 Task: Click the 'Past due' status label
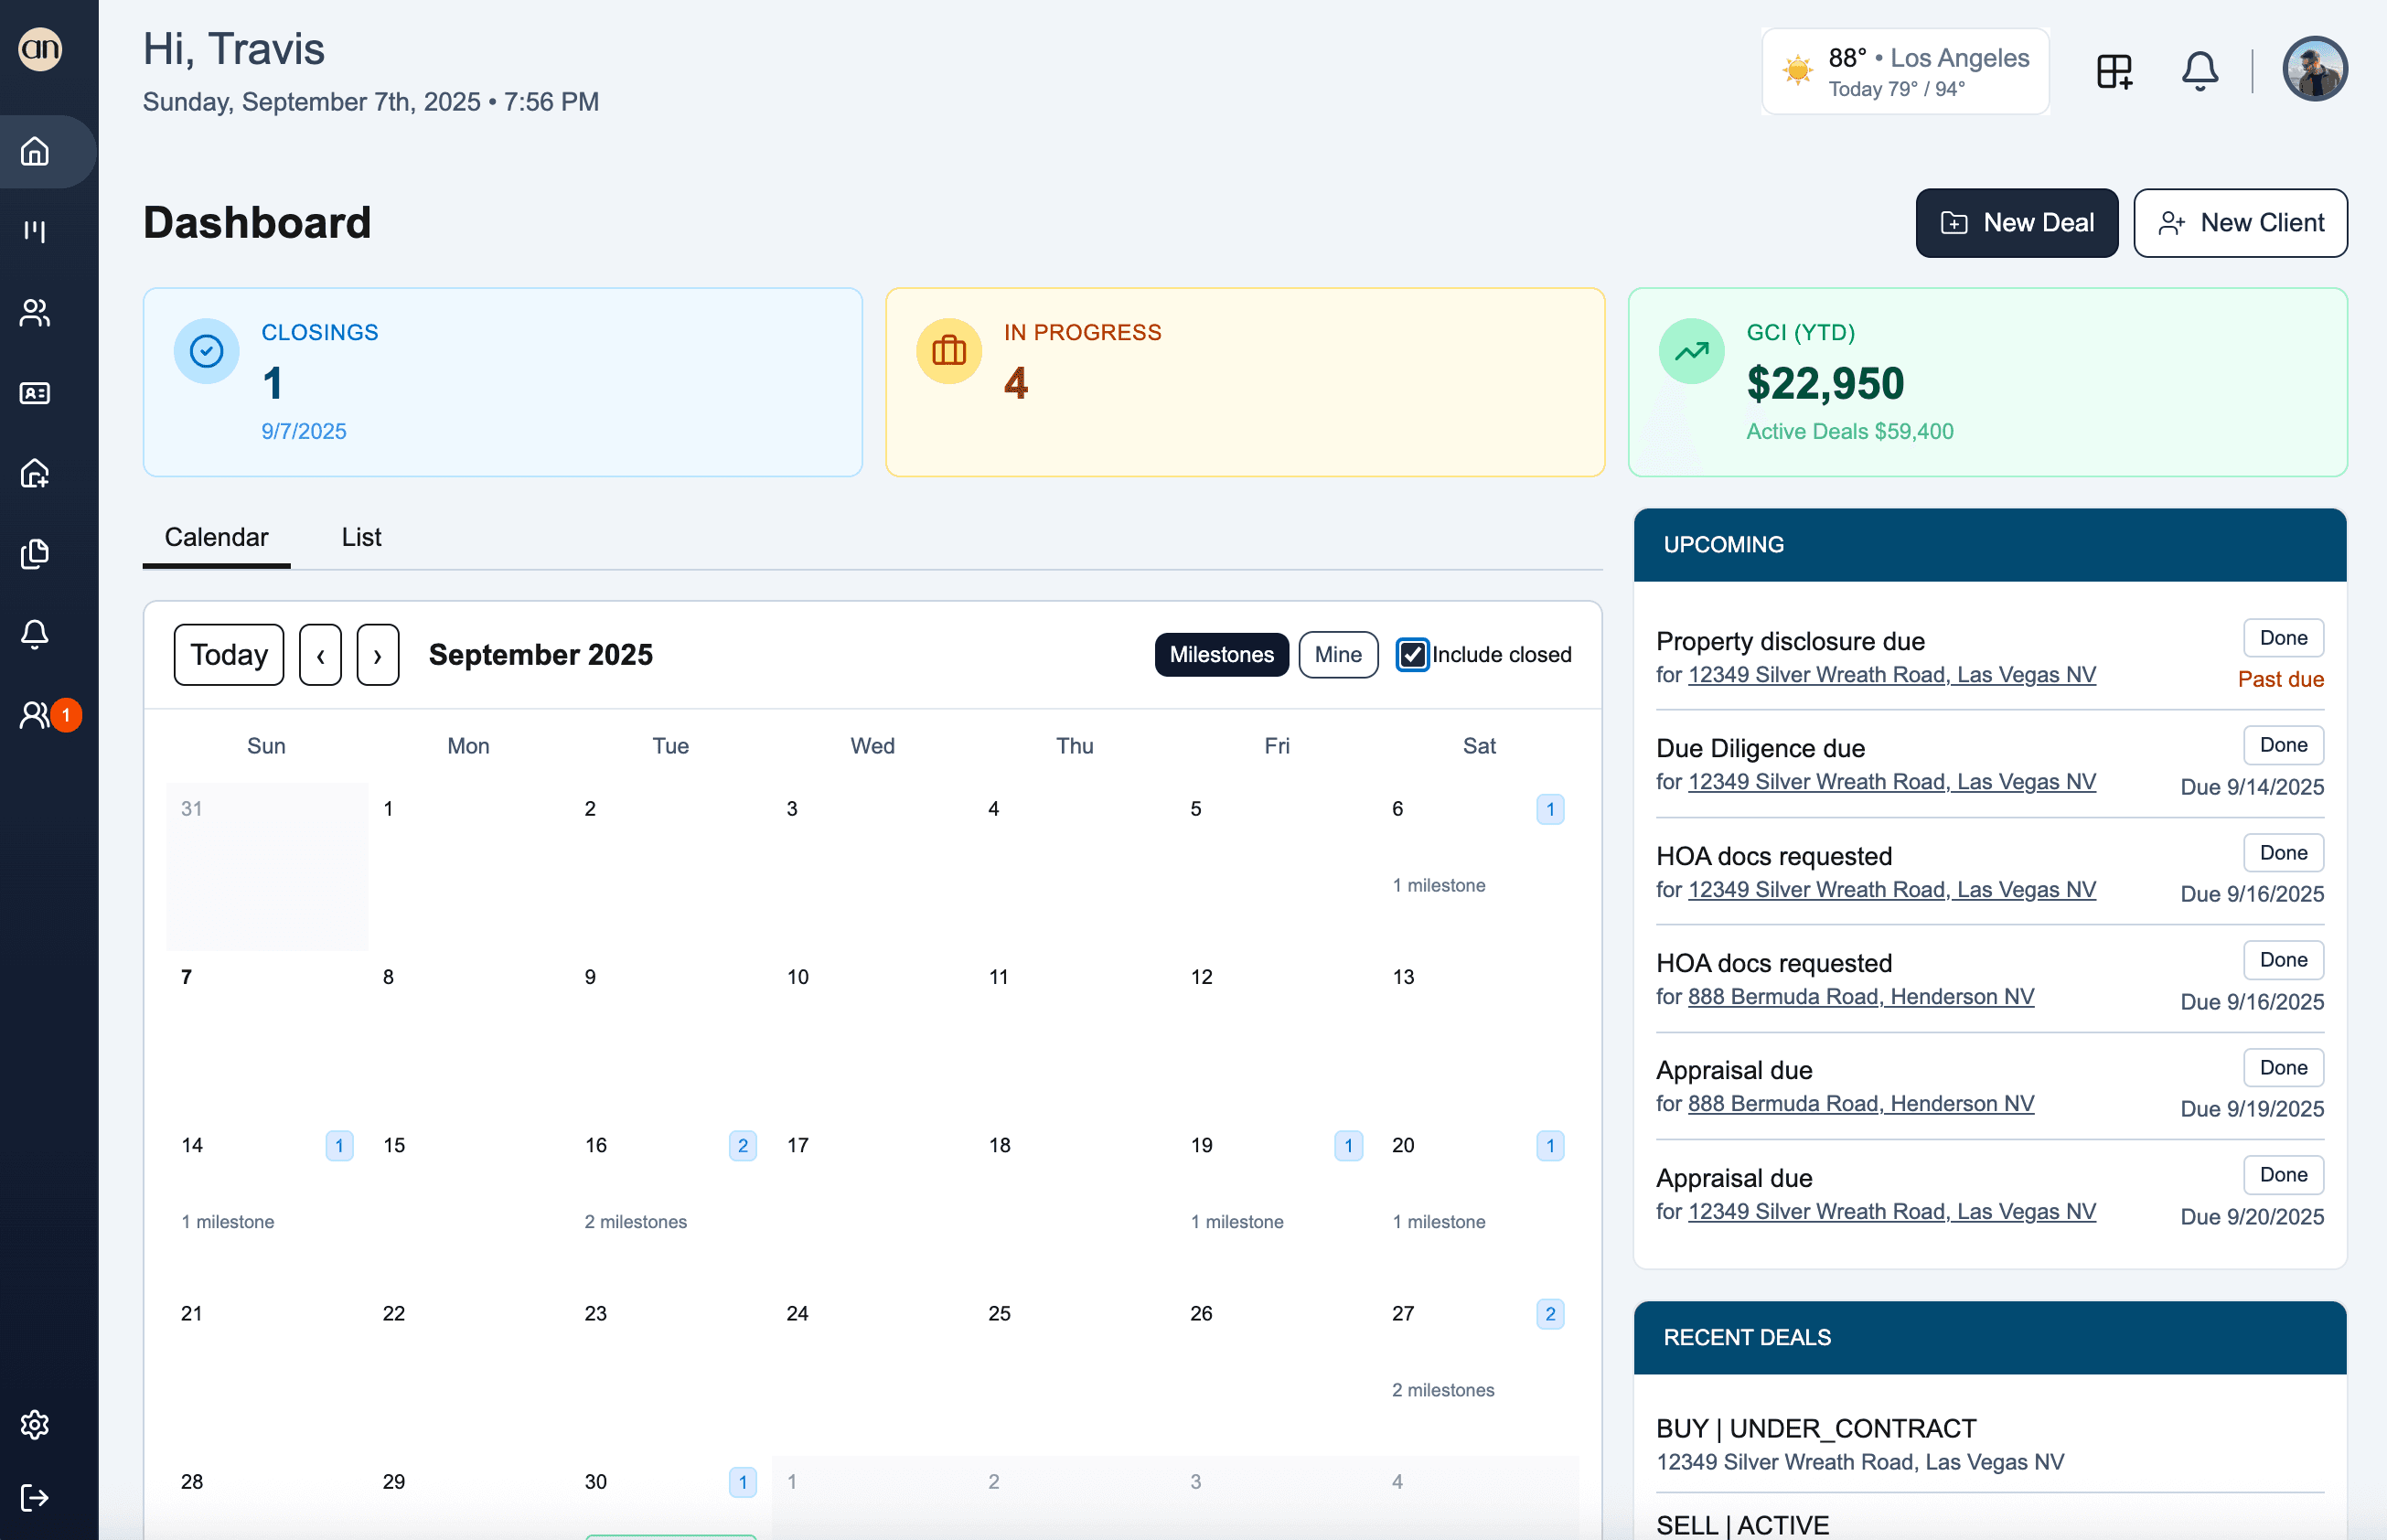click(2280, 680)
